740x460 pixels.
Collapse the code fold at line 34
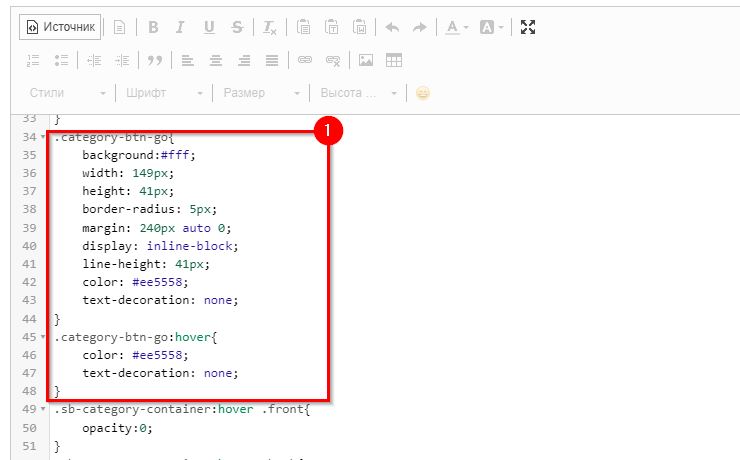pyautogui.click(x=42, y=136)
